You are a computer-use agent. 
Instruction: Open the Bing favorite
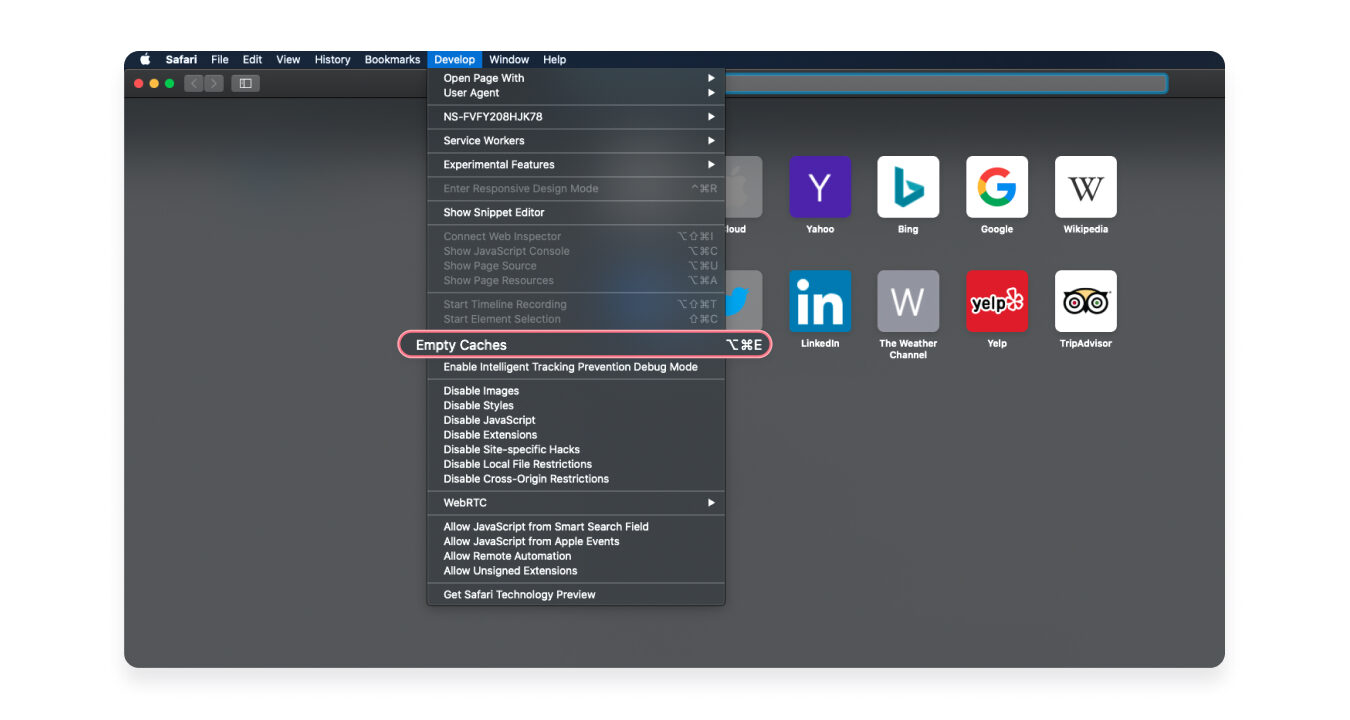coord(908,187)
